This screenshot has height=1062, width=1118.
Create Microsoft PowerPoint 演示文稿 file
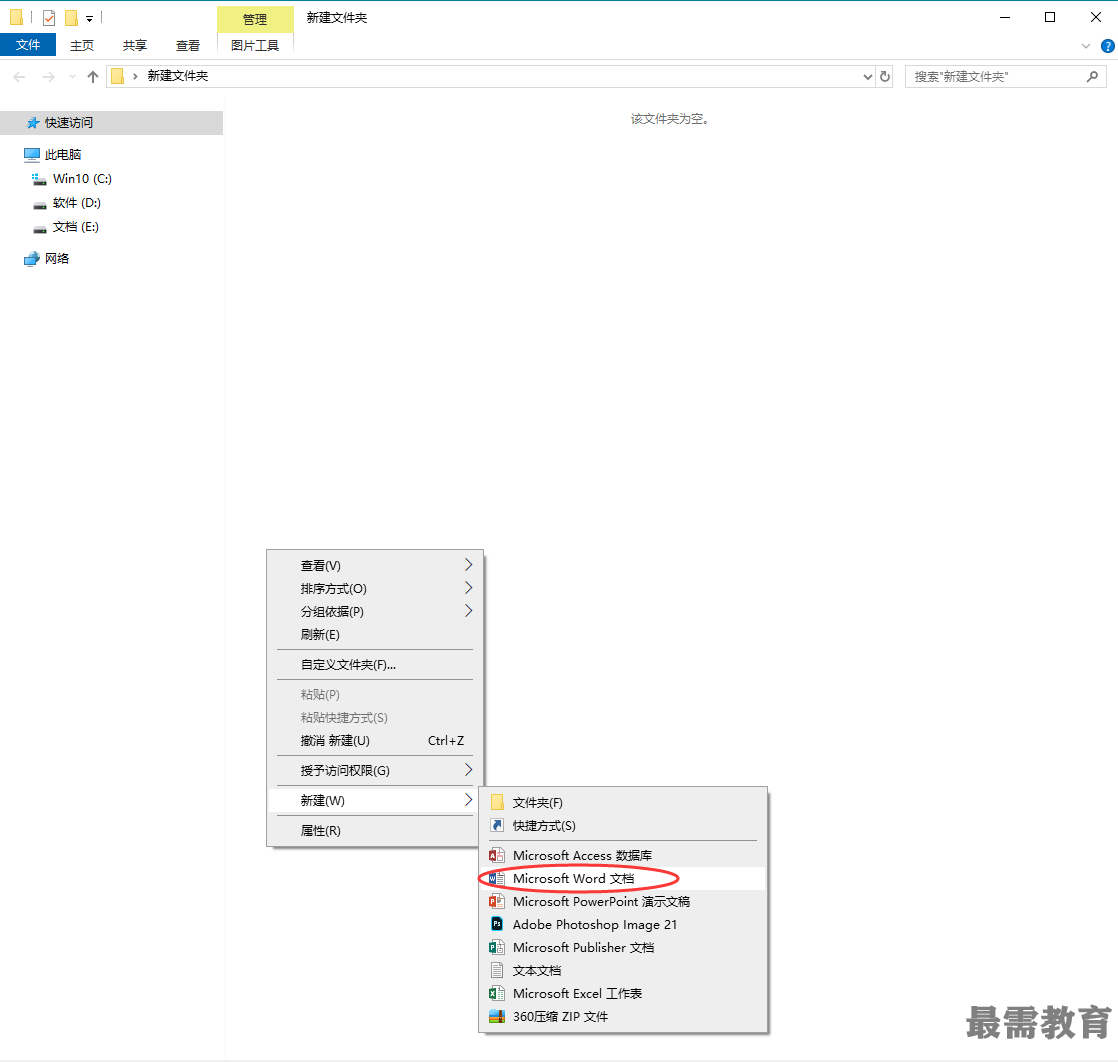(623, 901)
